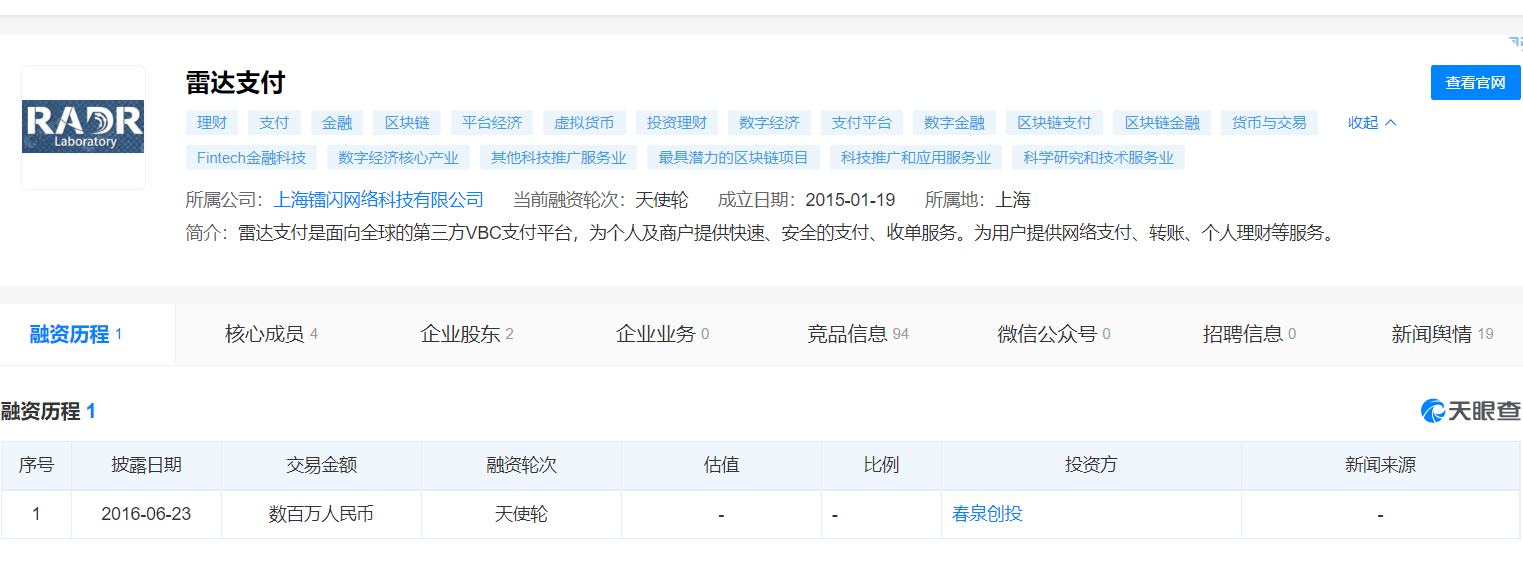Switch to the 微信公众号 tab
Image resolution: width=1523 pixels, height=574 pixels.
[x=1054, y=334]
